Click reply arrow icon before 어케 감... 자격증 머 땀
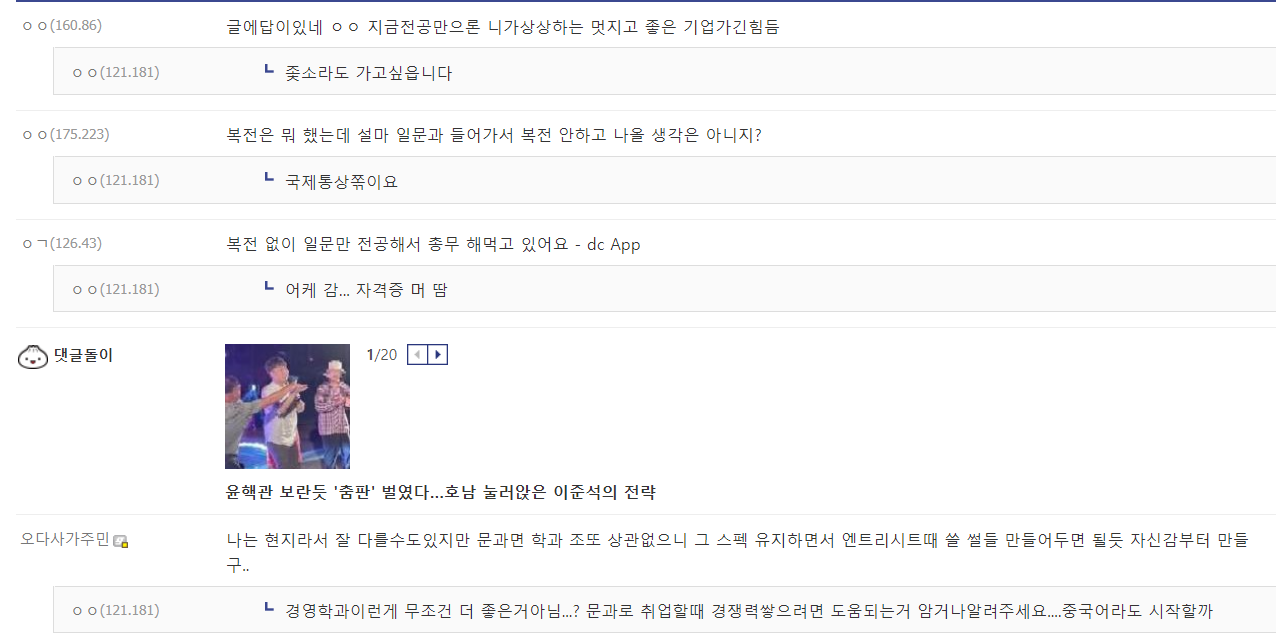The width and height of the screenshot is (1276, 642). [268, 286]
